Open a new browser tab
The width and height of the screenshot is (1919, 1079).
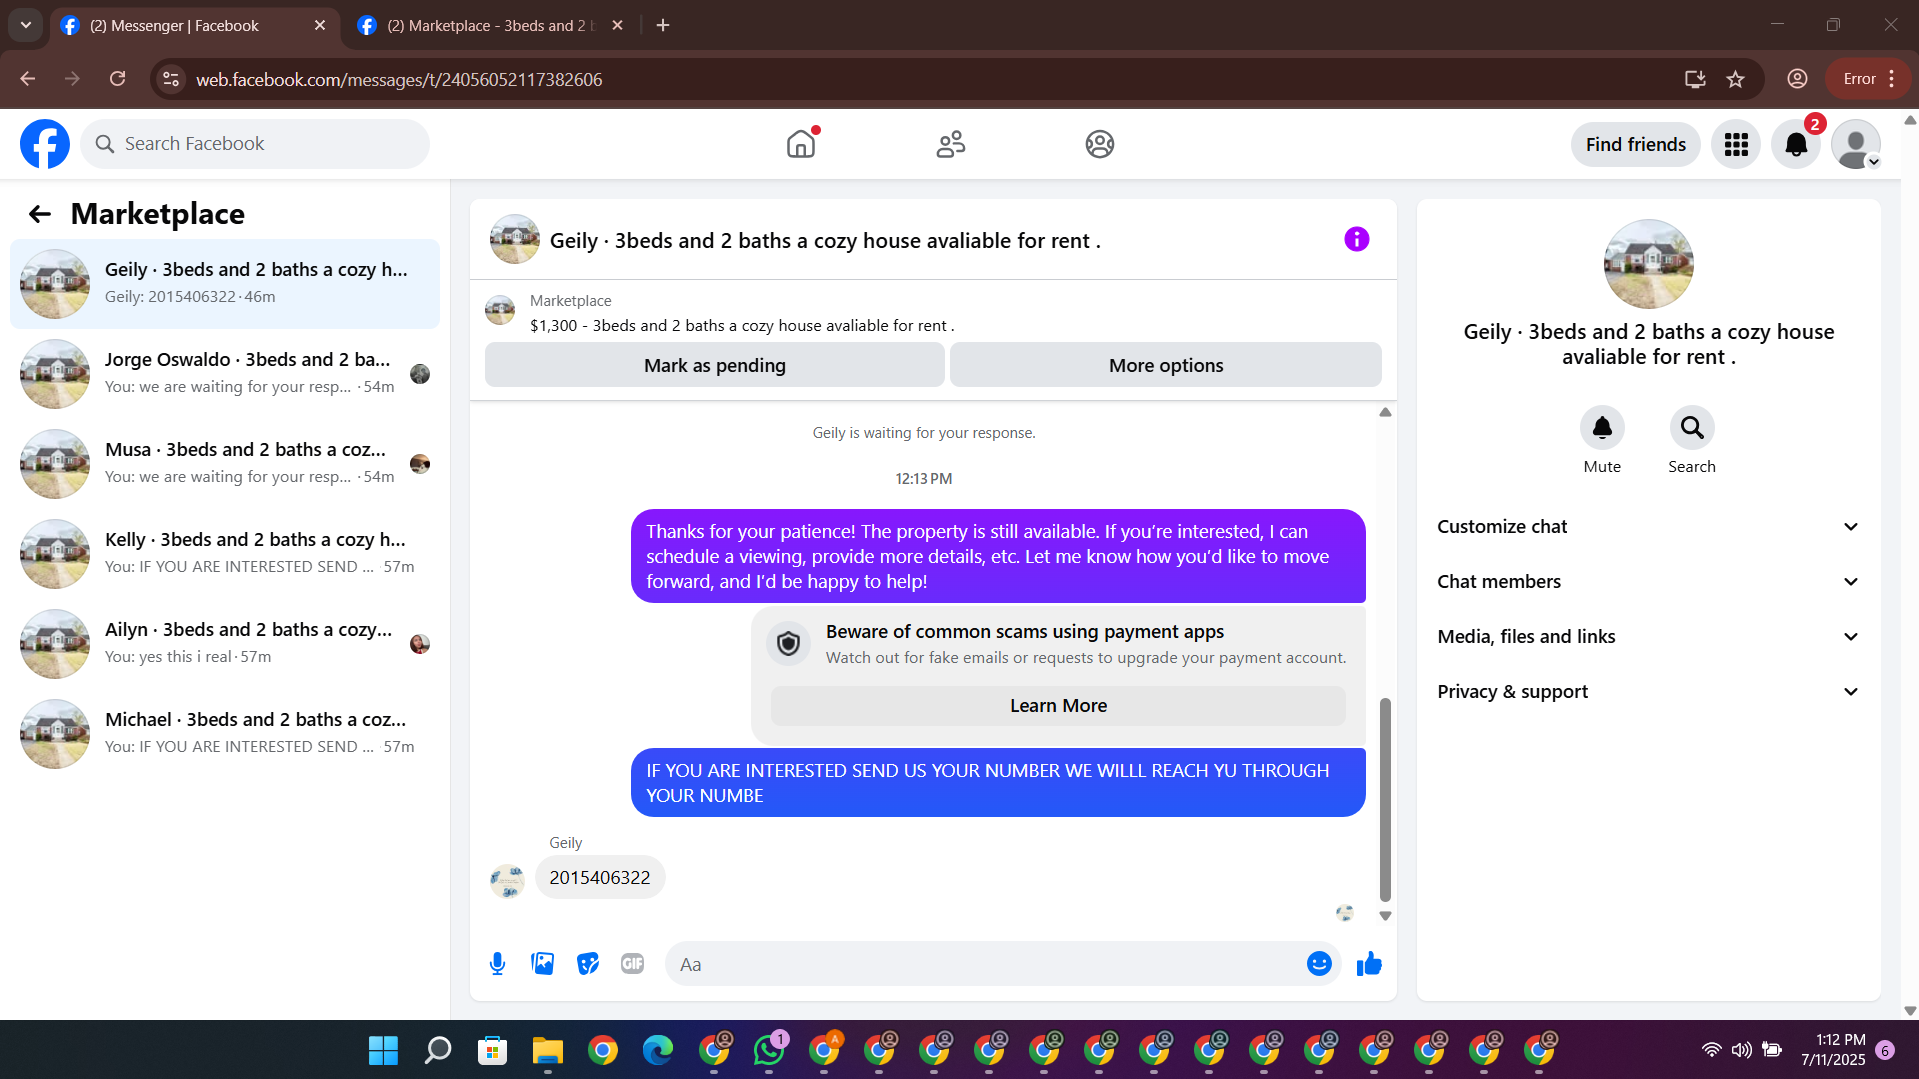pyautogui.click(x=663, y=25)
